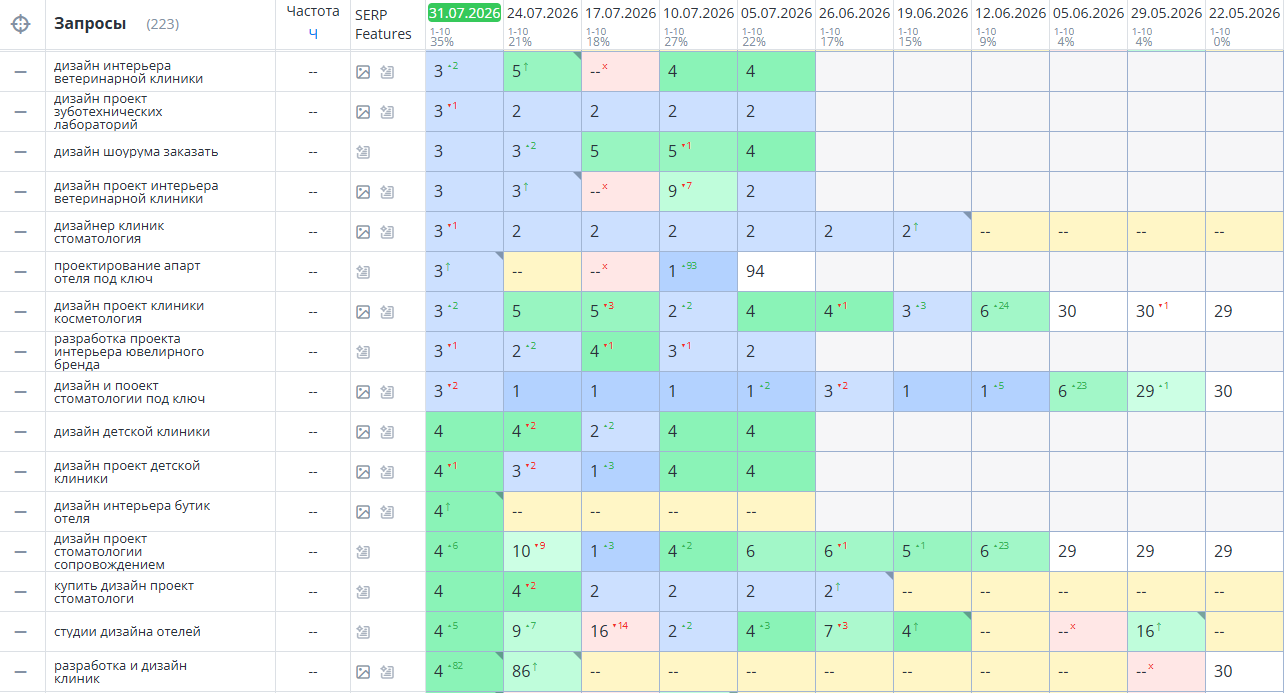Select the highlighted 31.07.2026 date column header

point(464,13)
